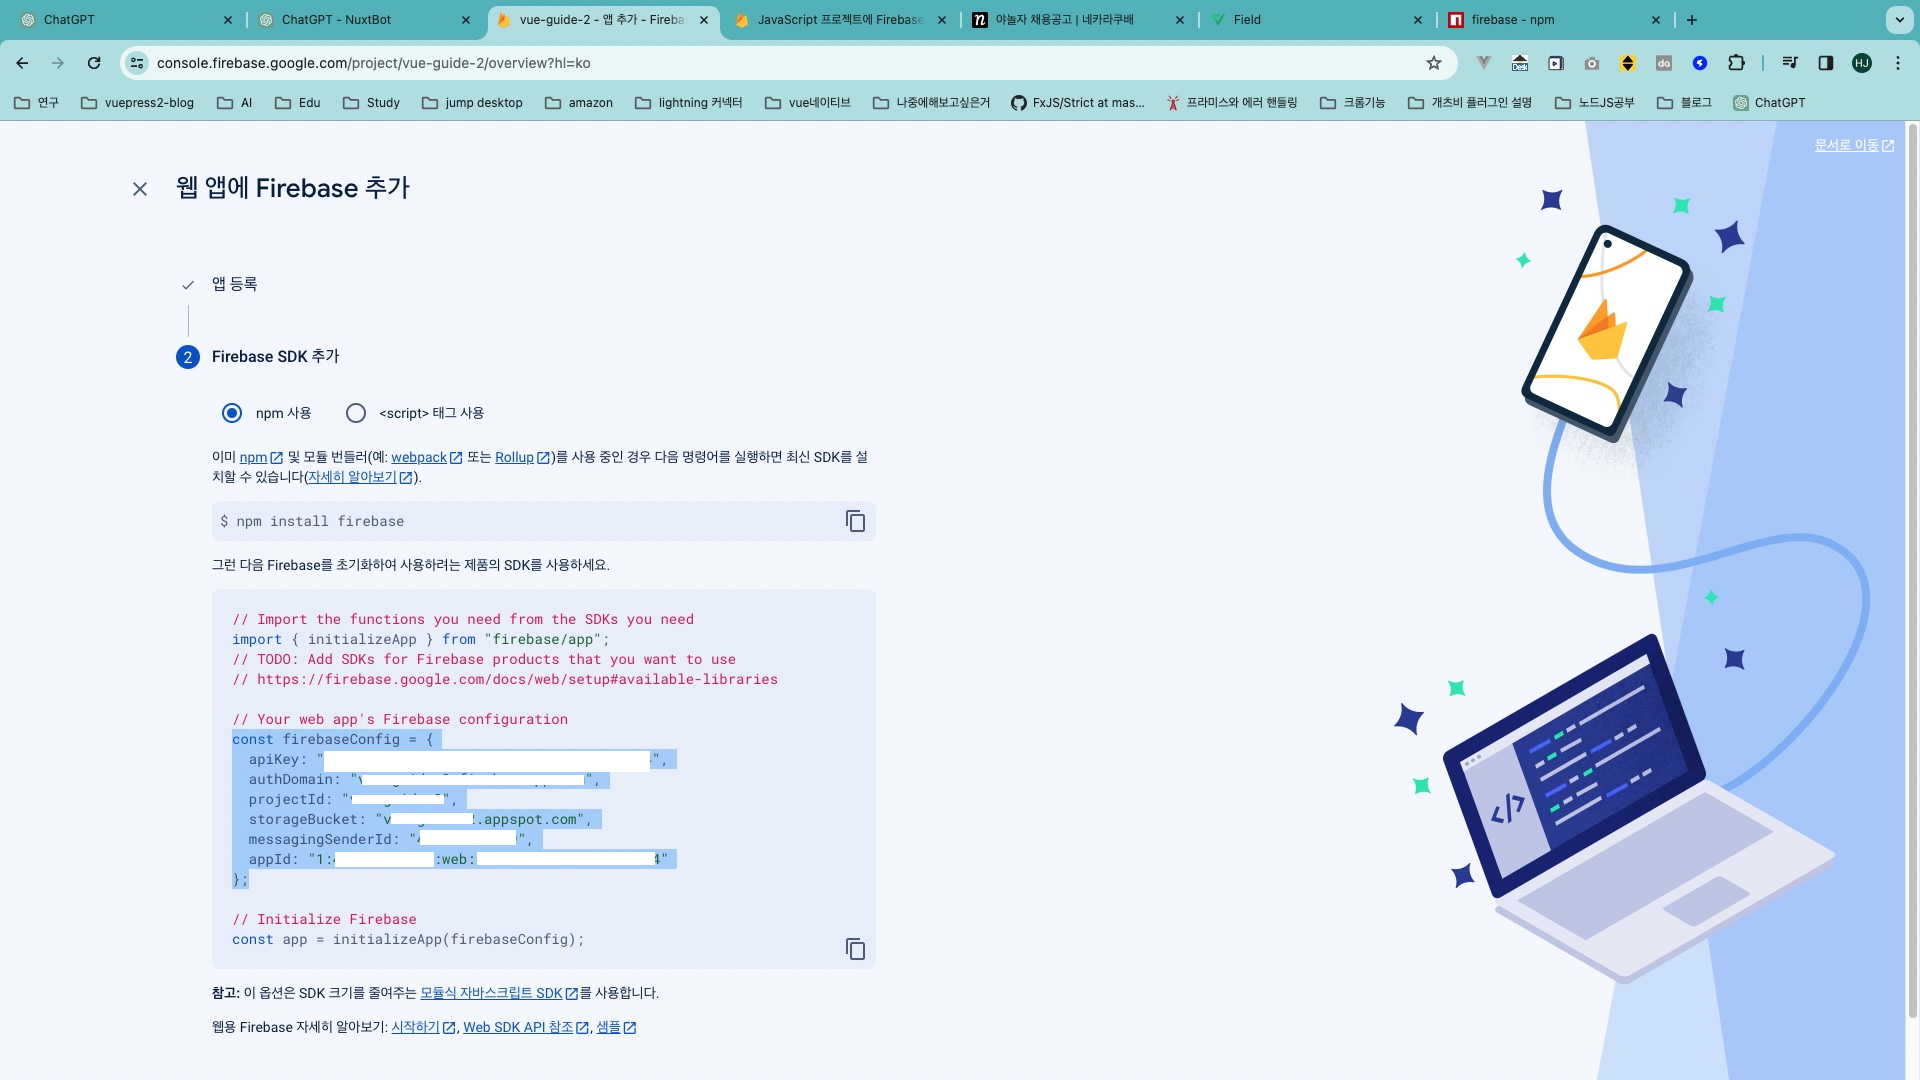
Task: Copy the Firebase config code snippet
Action: pyautogui.click(x=855, y=949)
